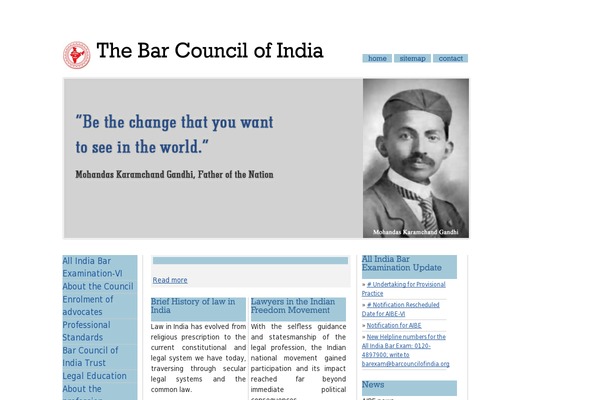Click the 'With the selfless guidance' paragraph
This screenshot has height=400, width=600.
pos(298,361)
